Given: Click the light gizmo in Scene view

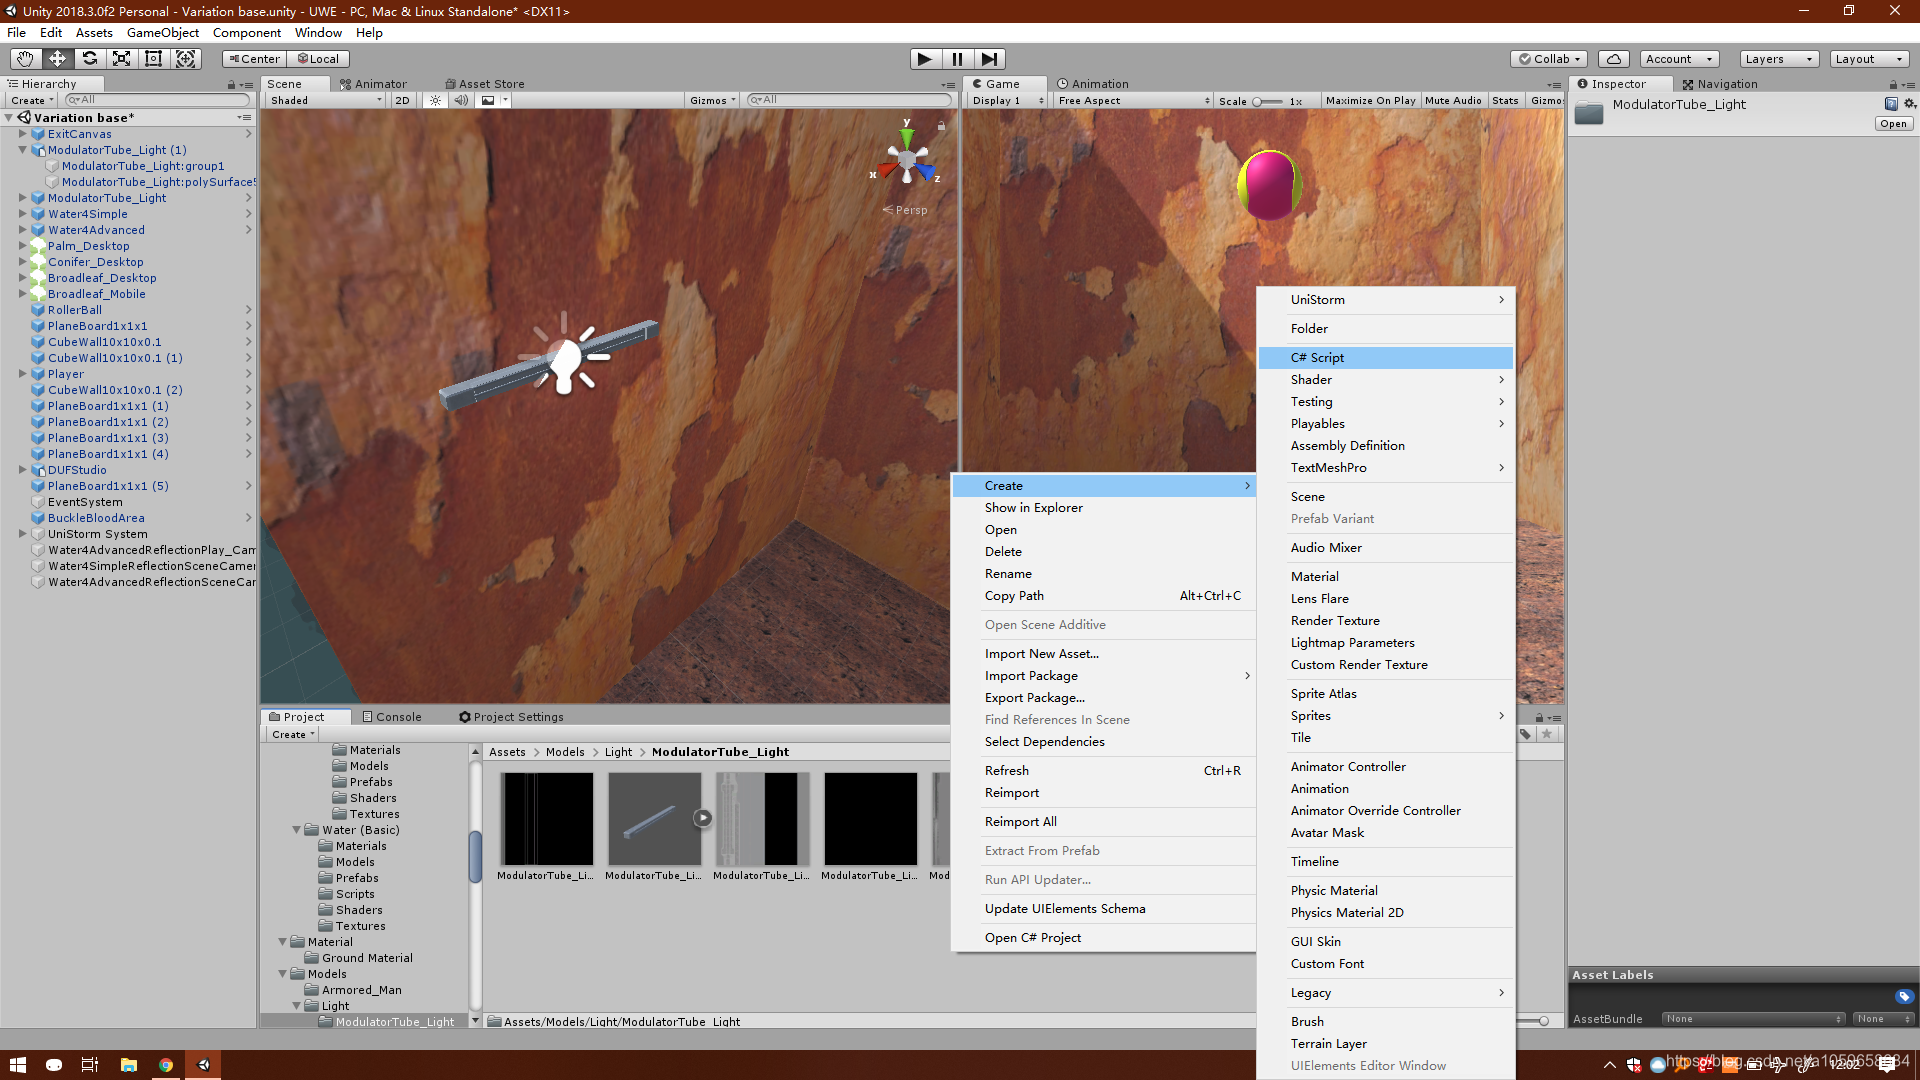Looking at the screenshot, I should click(567, 357).
